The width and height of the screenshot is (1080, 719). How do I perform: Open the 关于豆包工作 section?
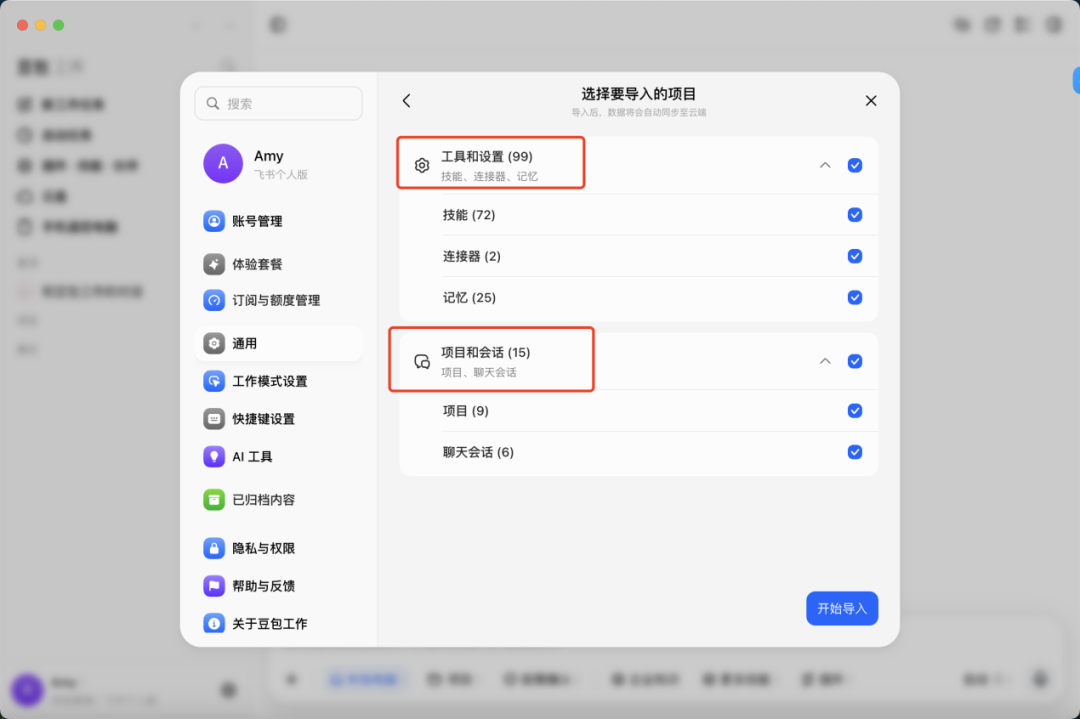[278, 623]
